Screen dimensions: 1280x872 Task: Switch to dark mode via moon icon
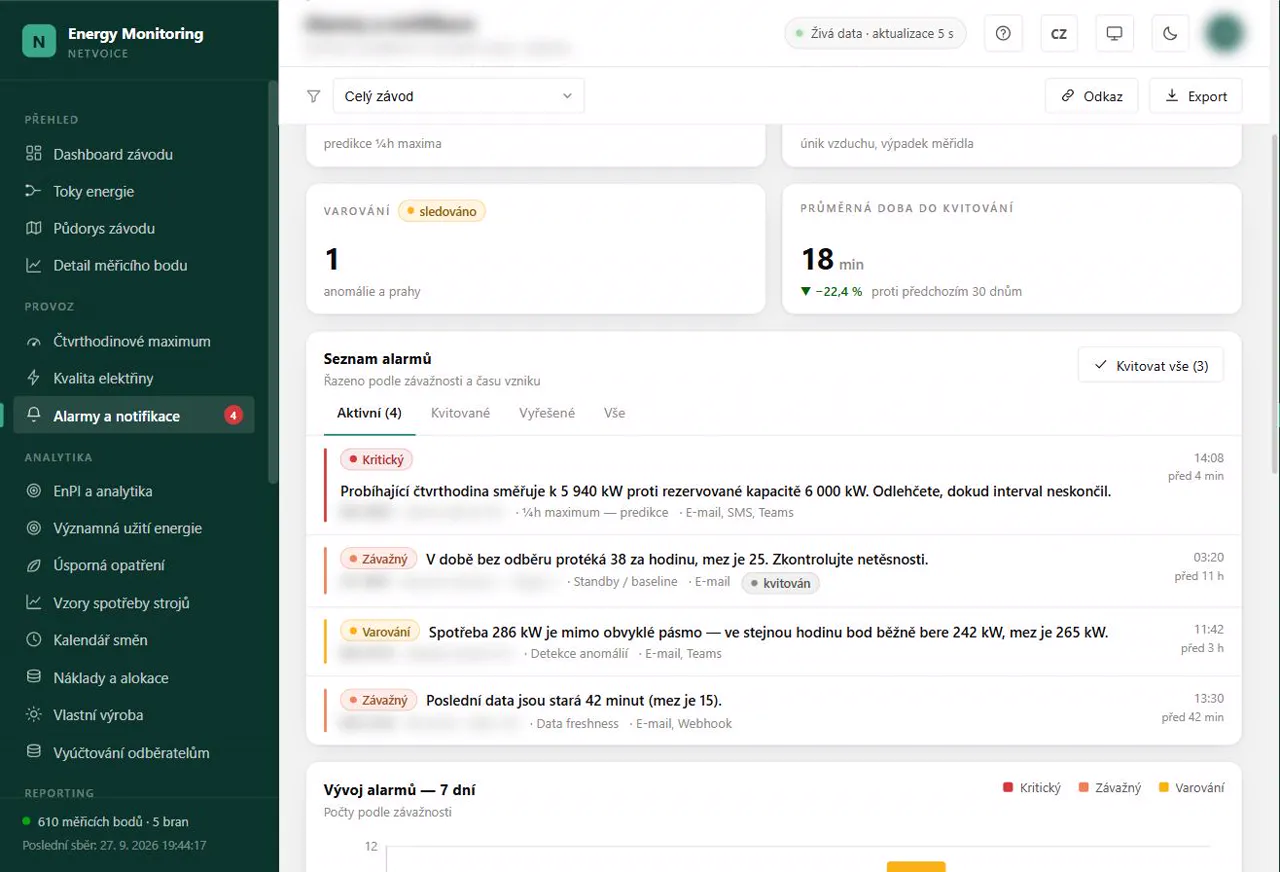pyautogui.click(x=1170, y=33)
